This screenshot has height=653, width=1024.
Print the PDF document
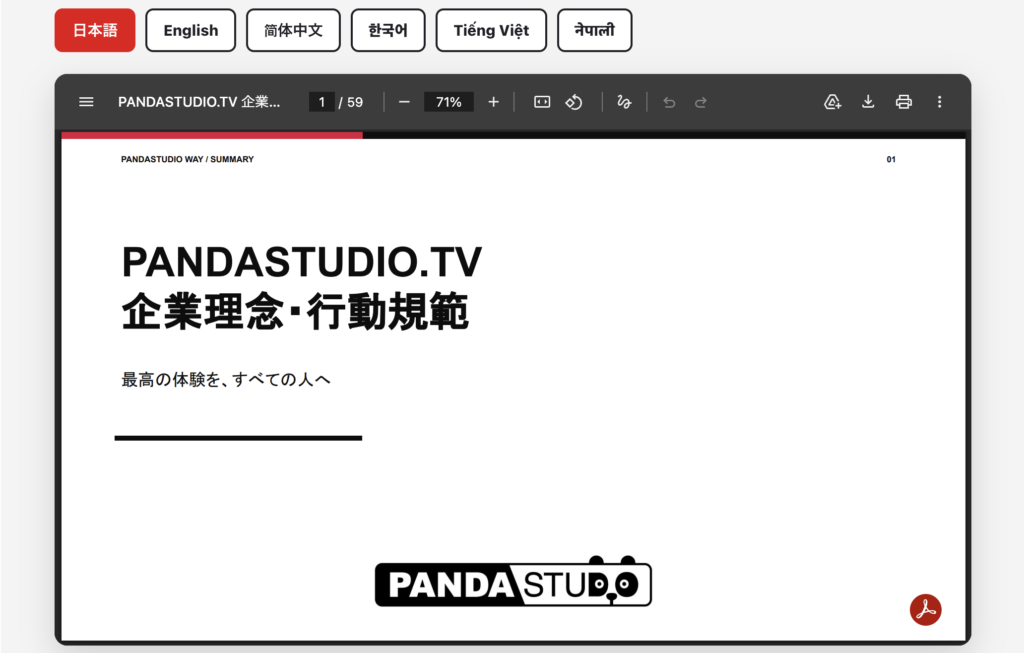[904, 102]
